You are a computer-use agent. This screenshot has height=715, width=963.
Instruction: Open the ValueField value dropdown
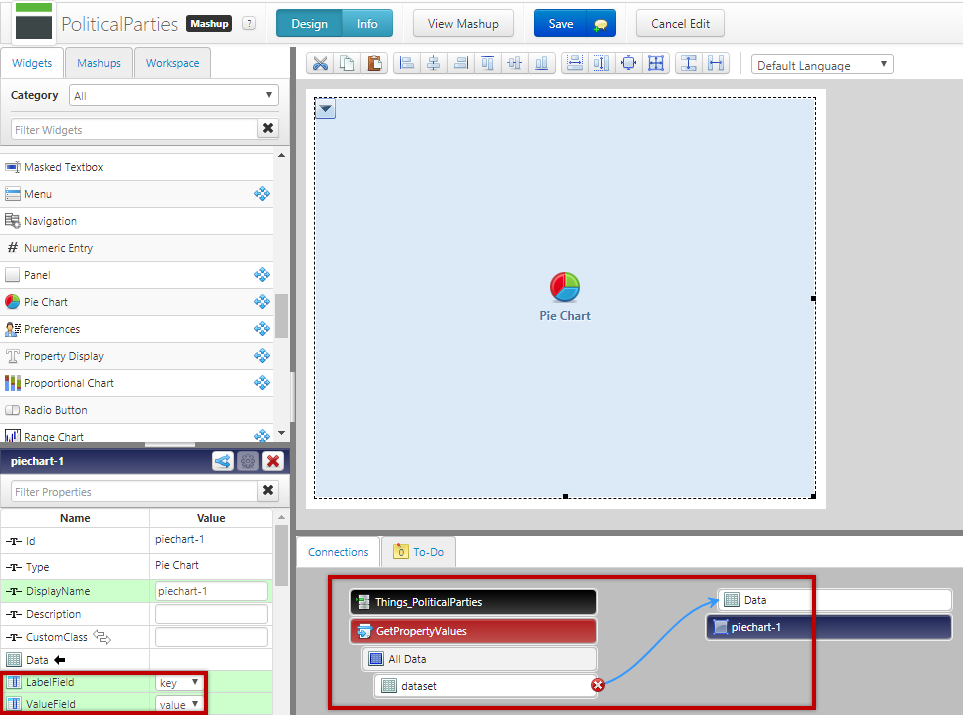179,705
